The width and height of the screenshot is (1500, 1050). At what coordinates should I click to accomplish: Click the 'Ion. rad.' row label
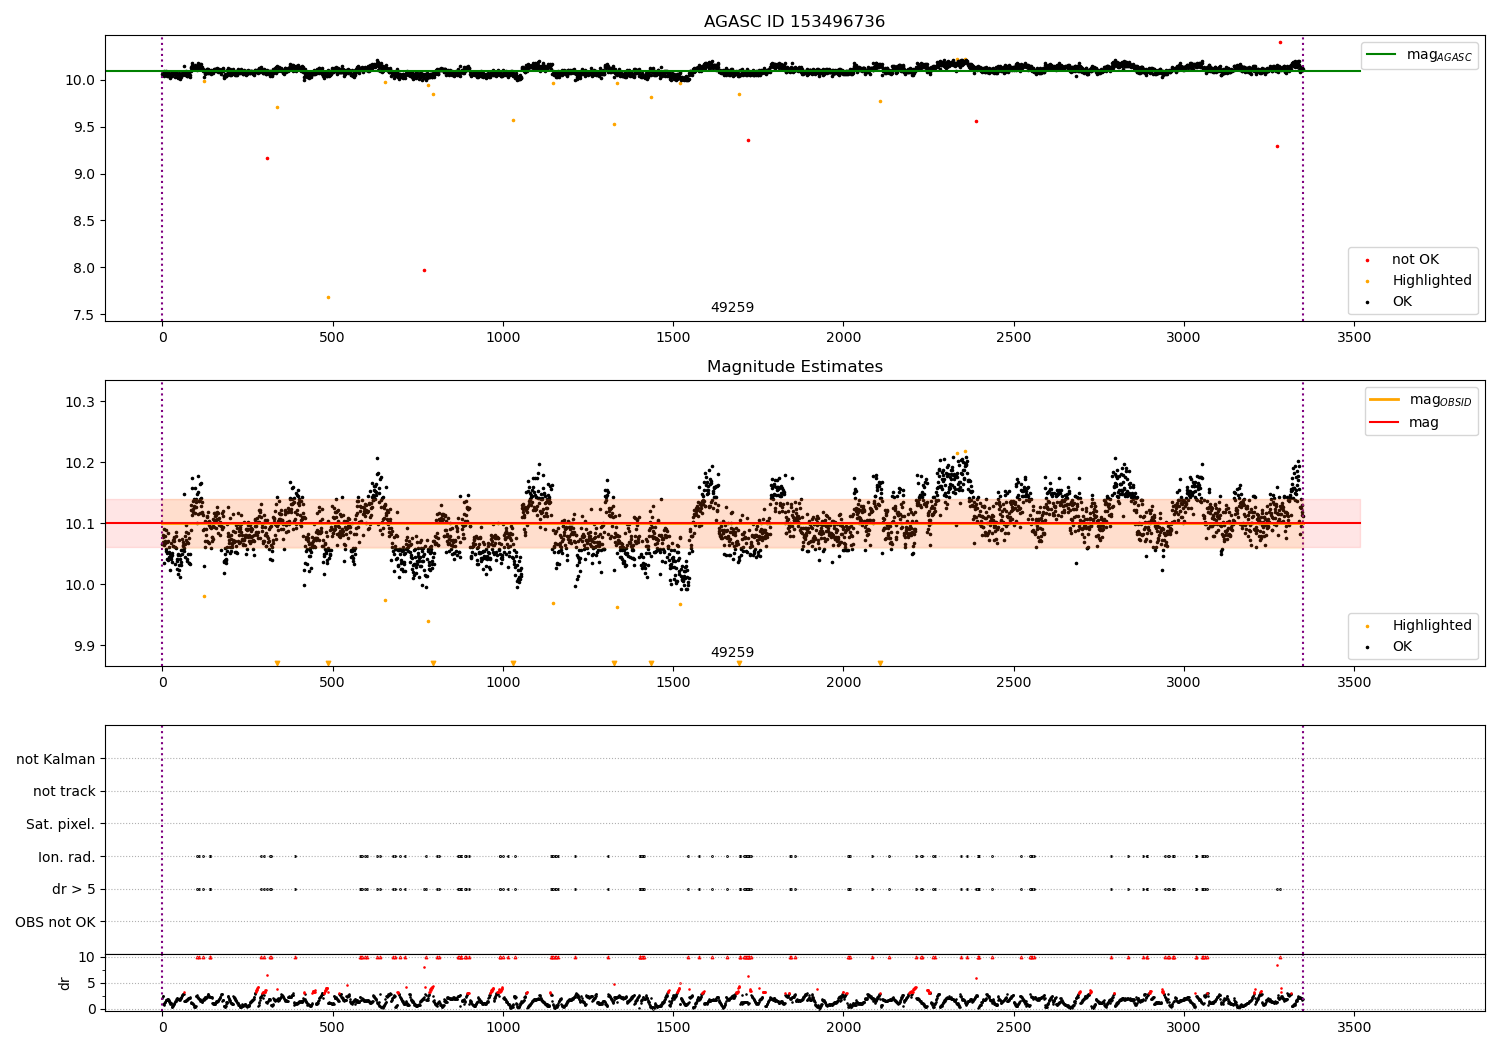click(67, 857)
